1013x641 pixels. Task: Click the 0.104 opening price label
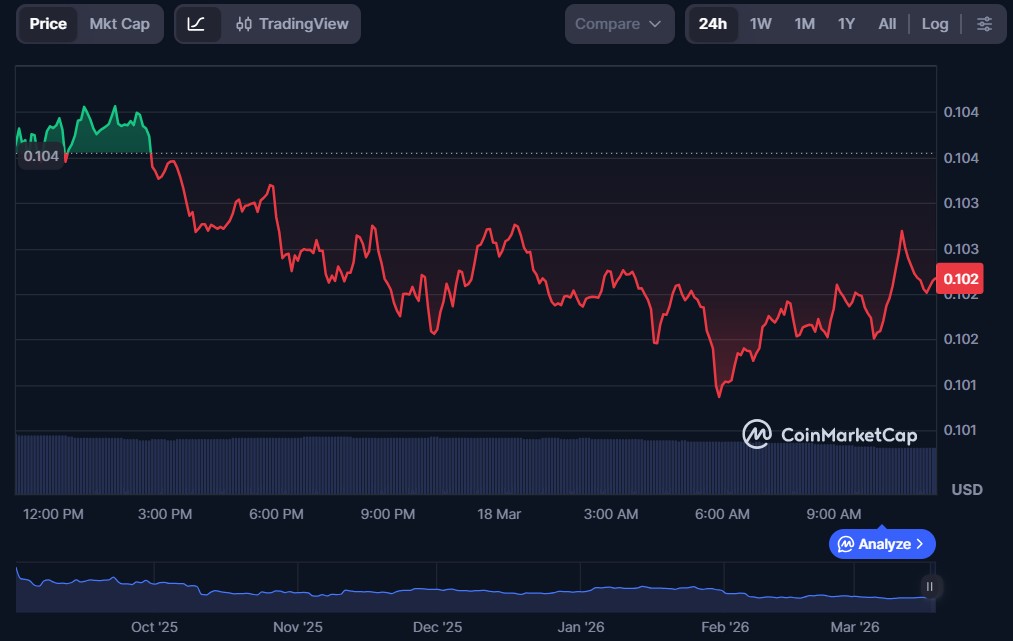click(x=41, y=156)
